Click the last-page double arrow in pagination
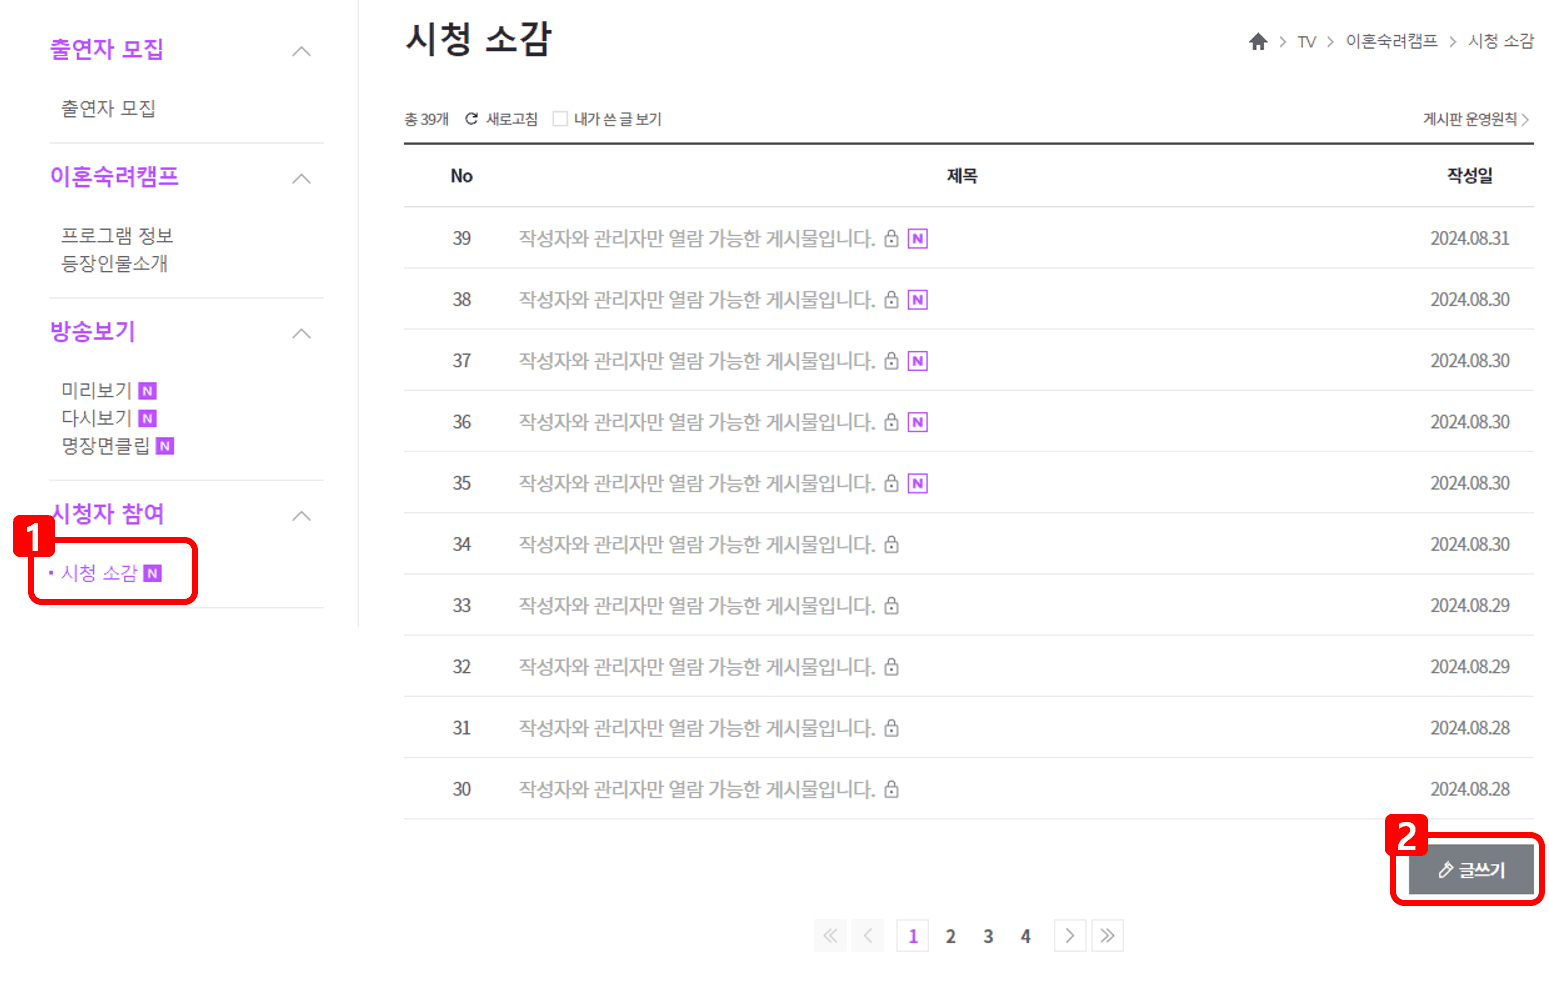 point(1107,935)
